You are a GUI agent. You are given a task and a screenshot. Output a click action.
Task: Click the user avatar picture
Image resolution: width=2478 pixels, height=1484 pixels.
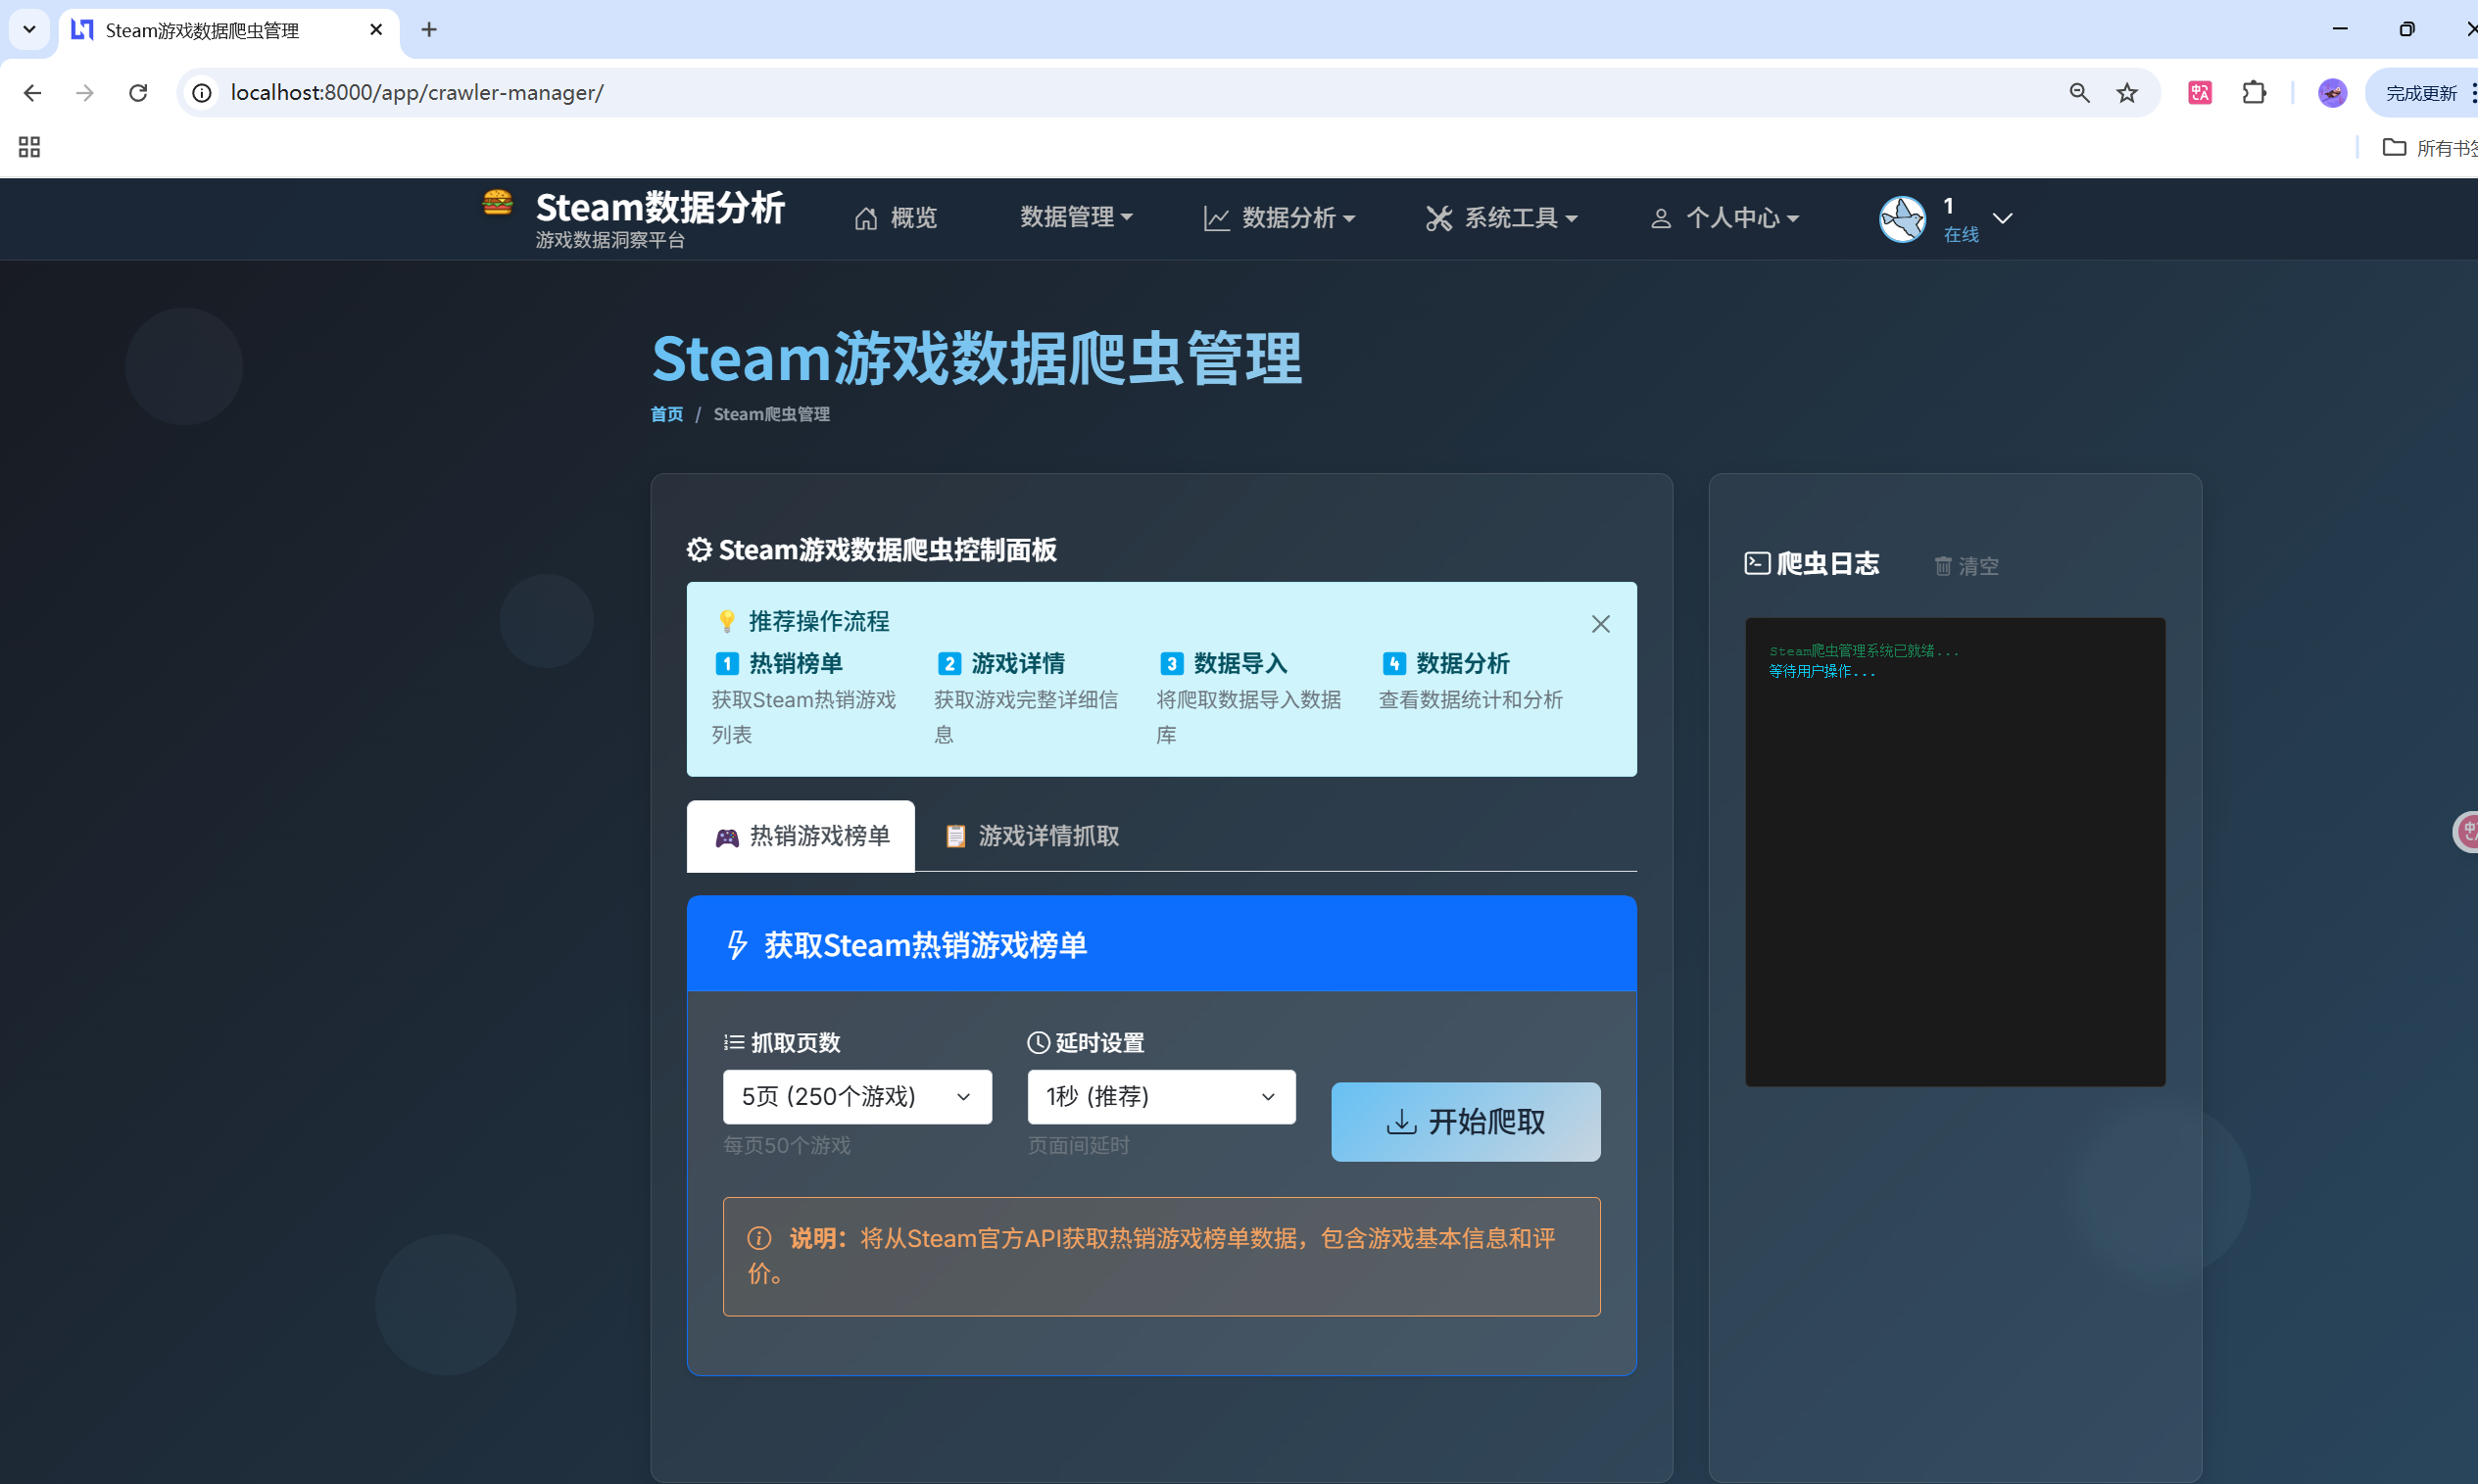[1902, 219]
